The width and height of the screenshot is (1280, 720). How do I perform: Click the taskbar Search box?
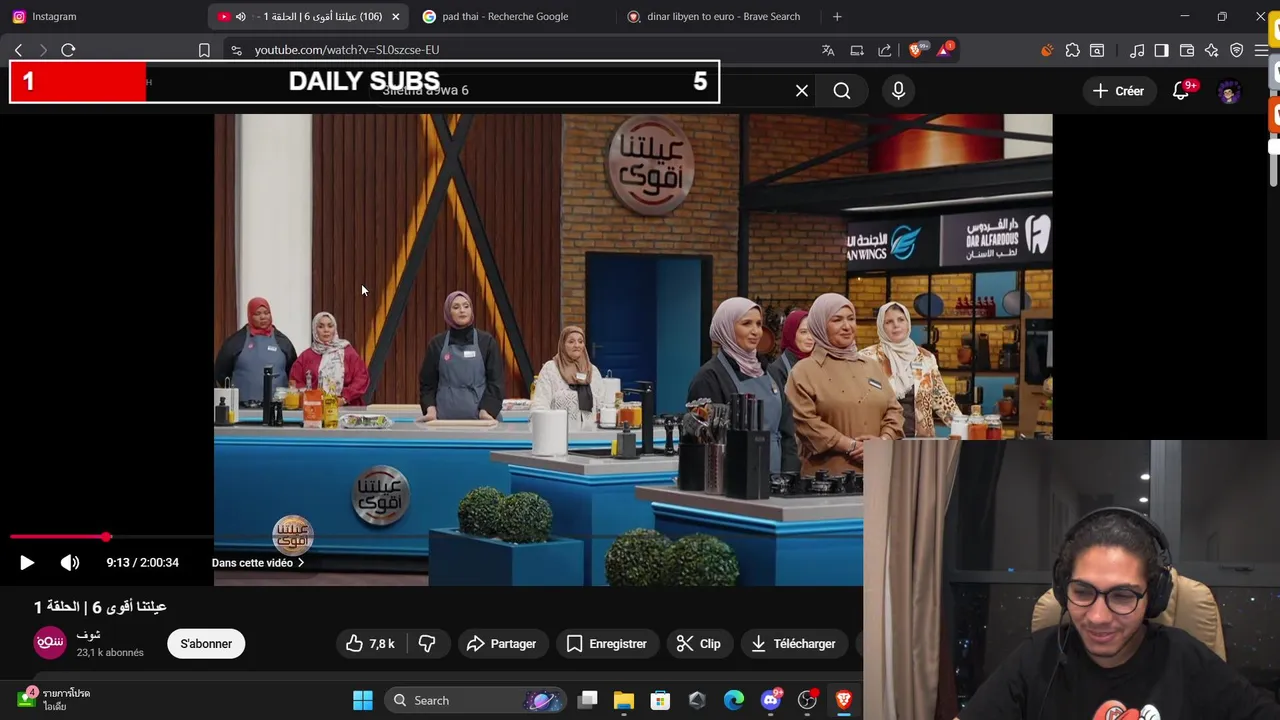475,700
